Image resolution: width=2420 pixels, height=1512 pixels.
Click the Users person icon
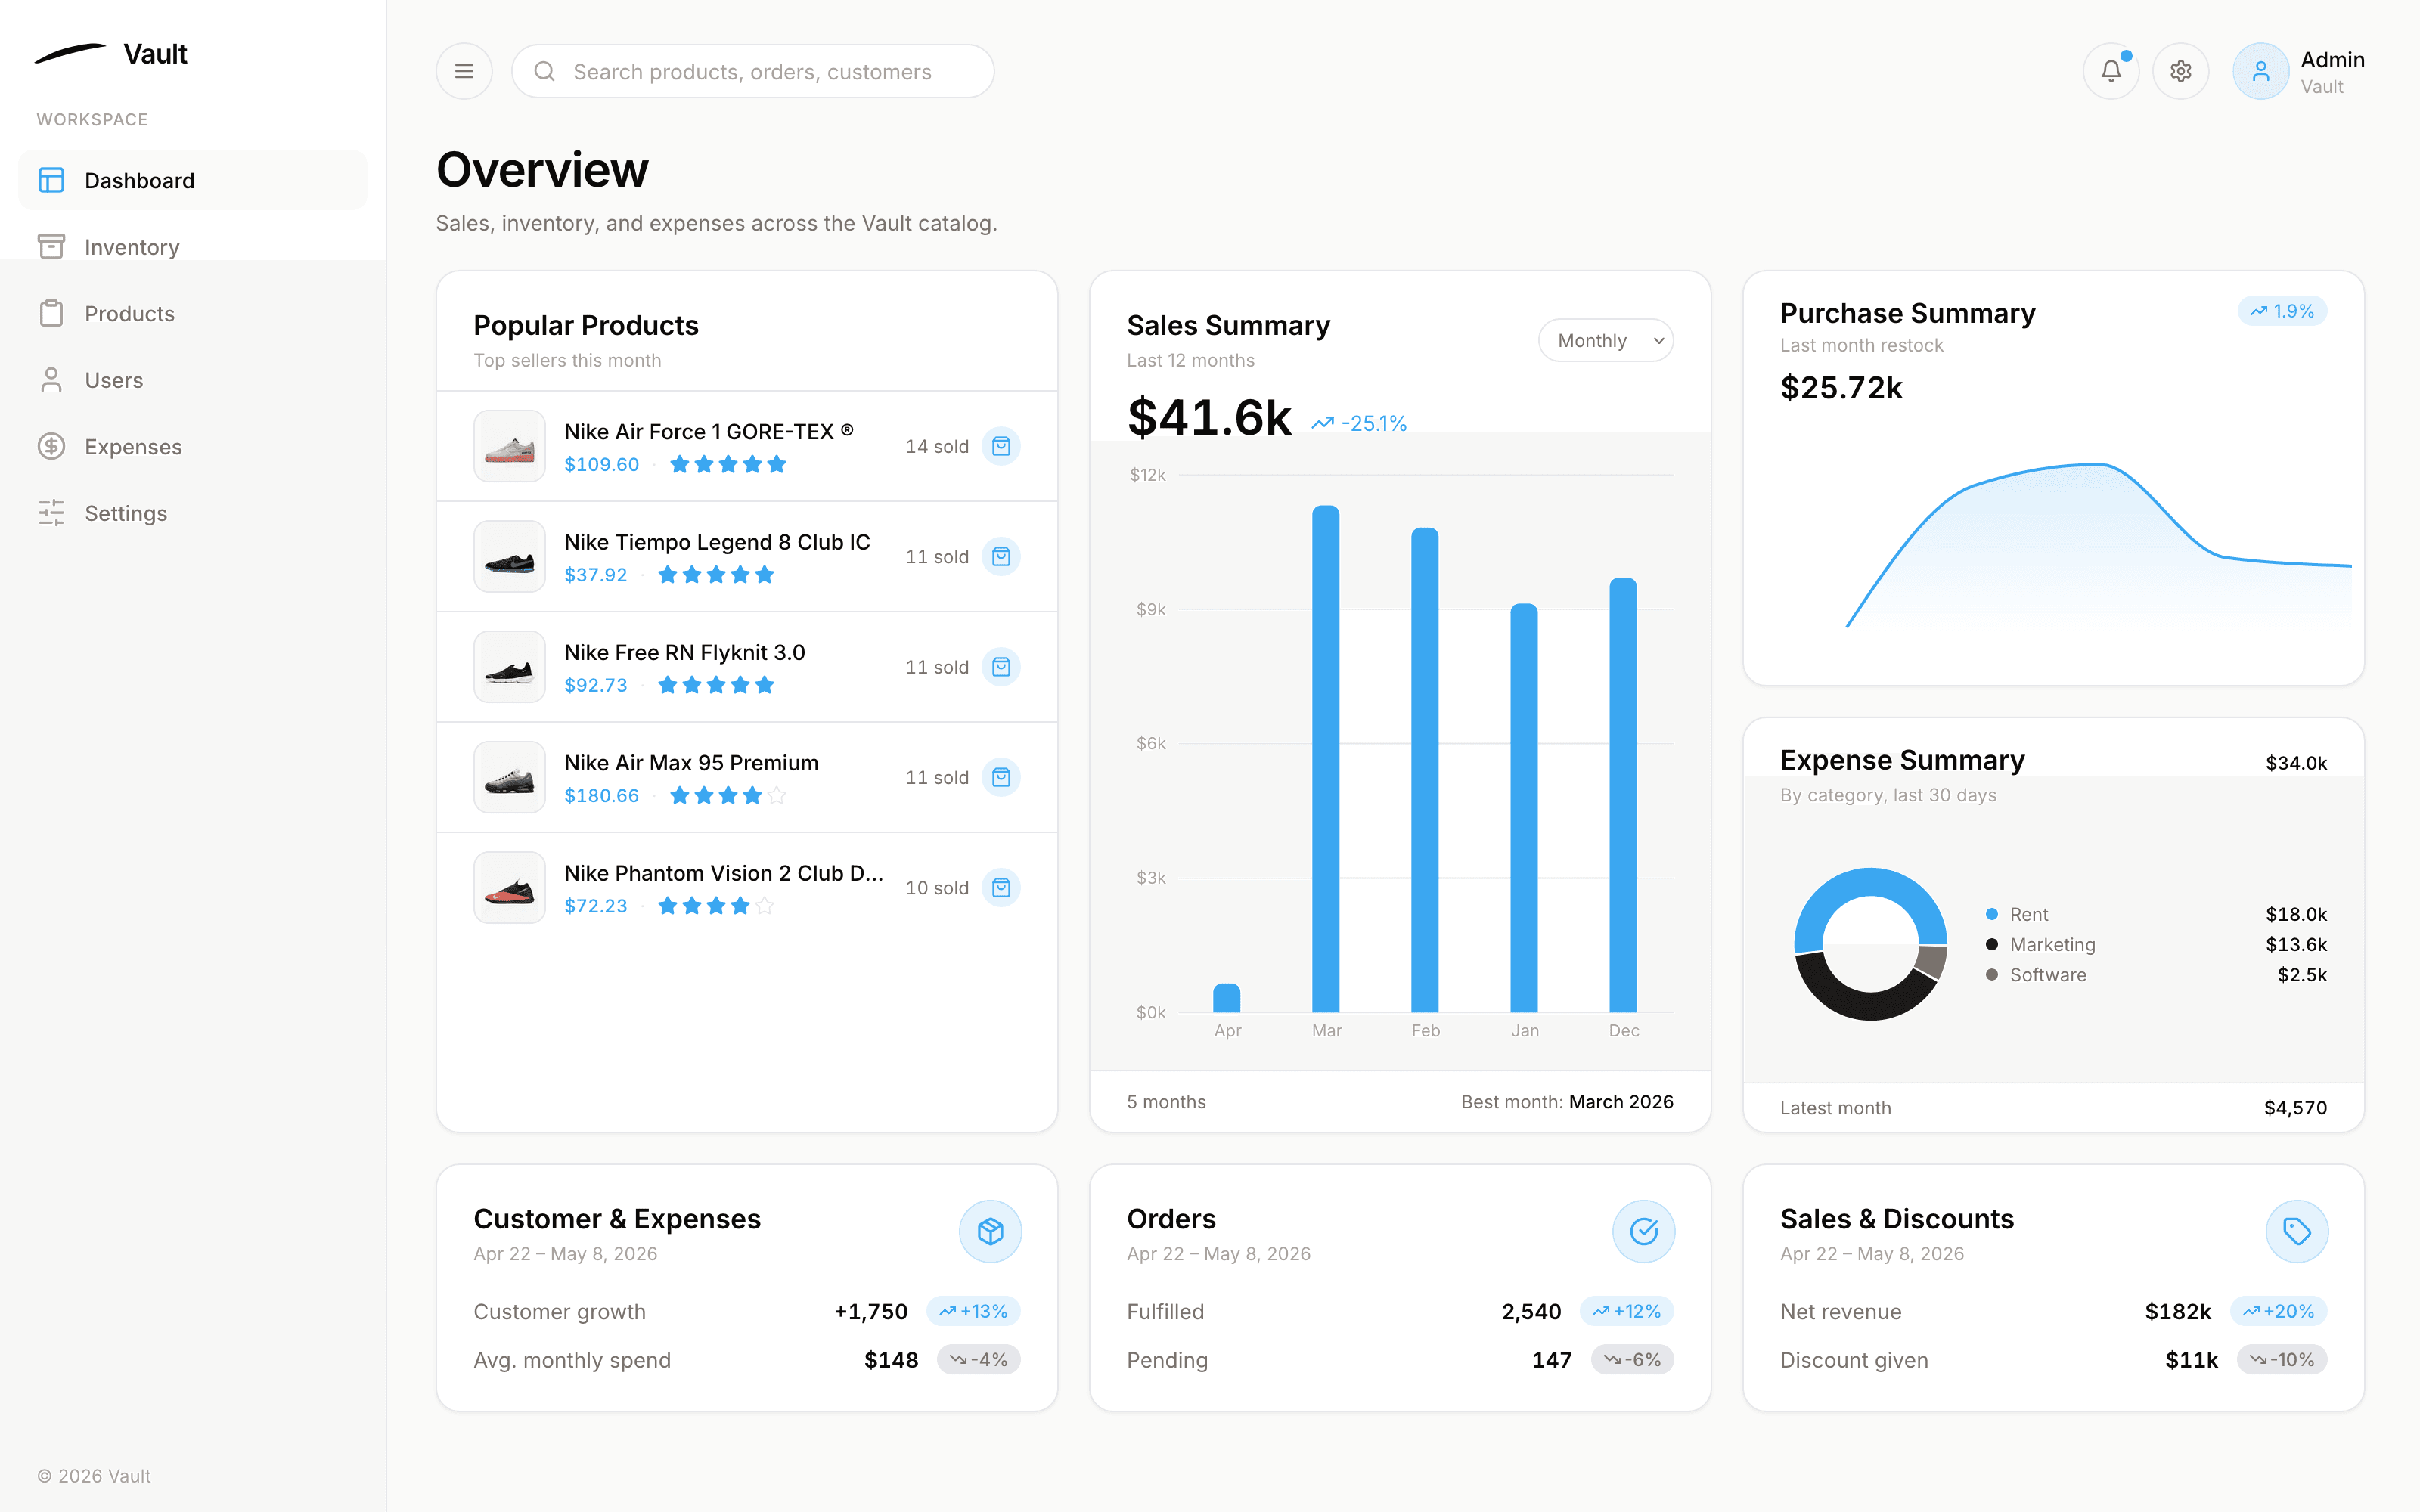(51, 380)
